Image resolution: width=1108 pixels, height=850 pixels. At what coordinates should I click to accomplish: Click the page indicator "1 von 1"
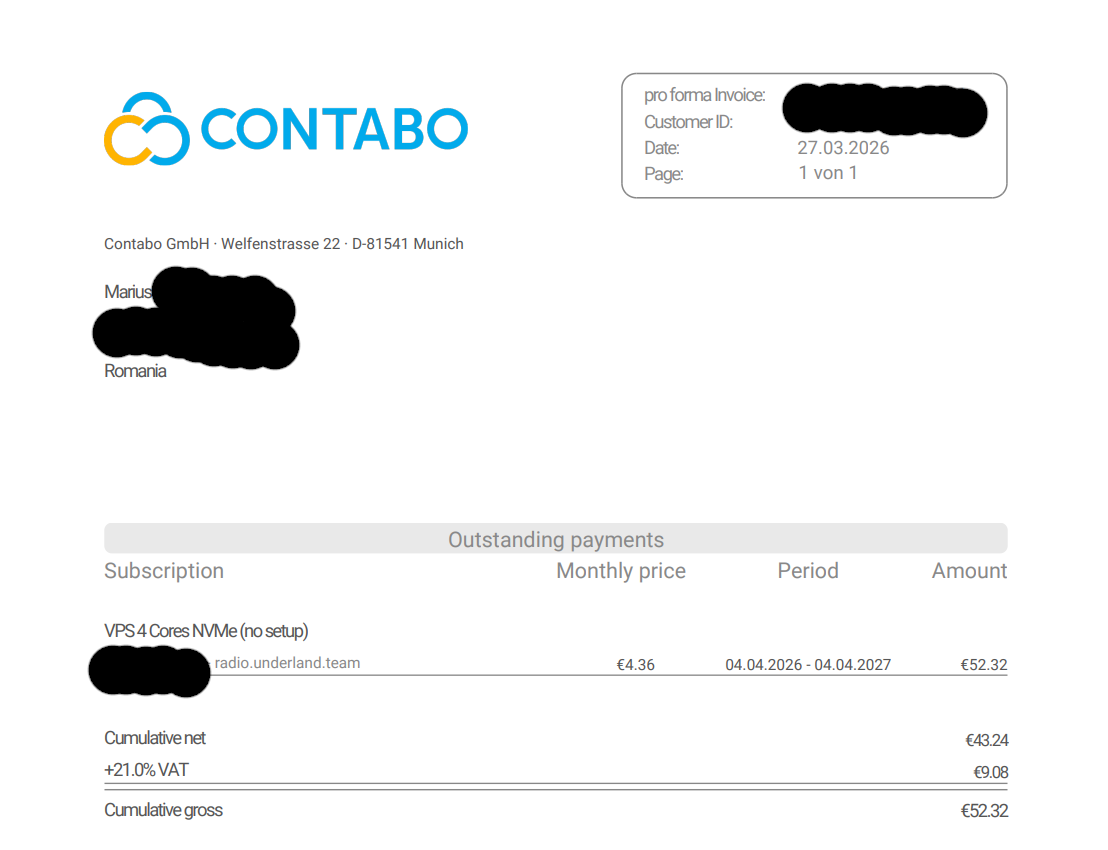pos(827,173)
